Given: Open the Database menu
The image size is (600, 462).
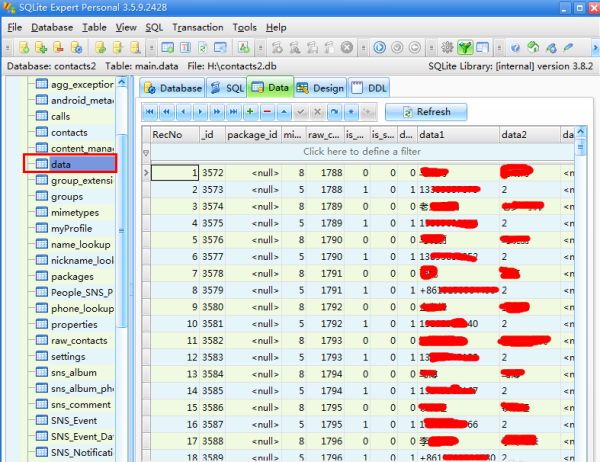Looking at the screenshot, I should point(52,28).
